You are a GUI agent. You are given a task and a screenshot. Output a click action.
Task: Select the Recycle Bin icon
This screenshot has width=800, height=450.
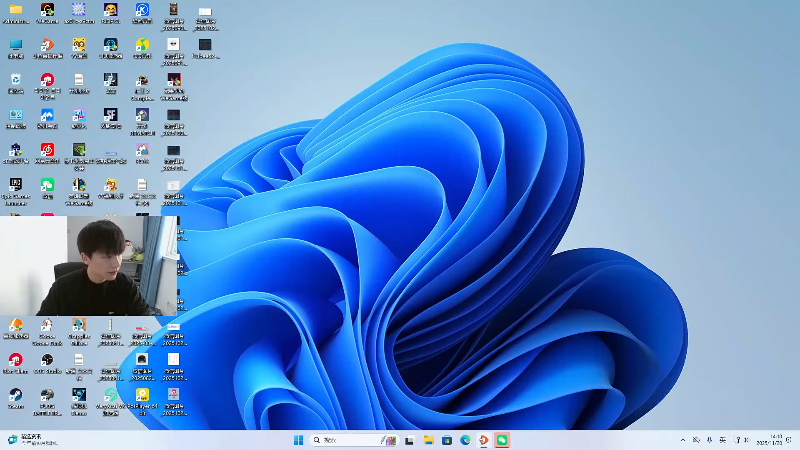[x=15, y=81]
